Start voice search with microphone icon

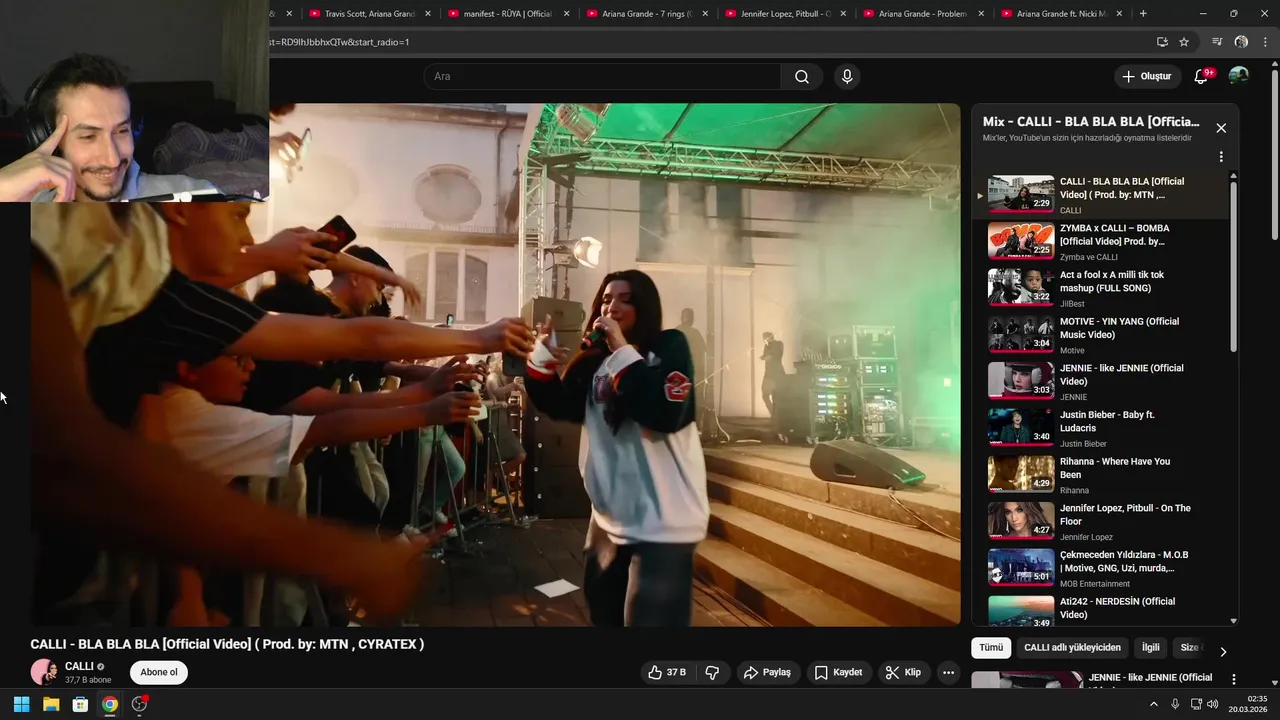pyautogui.click(x=847, y=77)
